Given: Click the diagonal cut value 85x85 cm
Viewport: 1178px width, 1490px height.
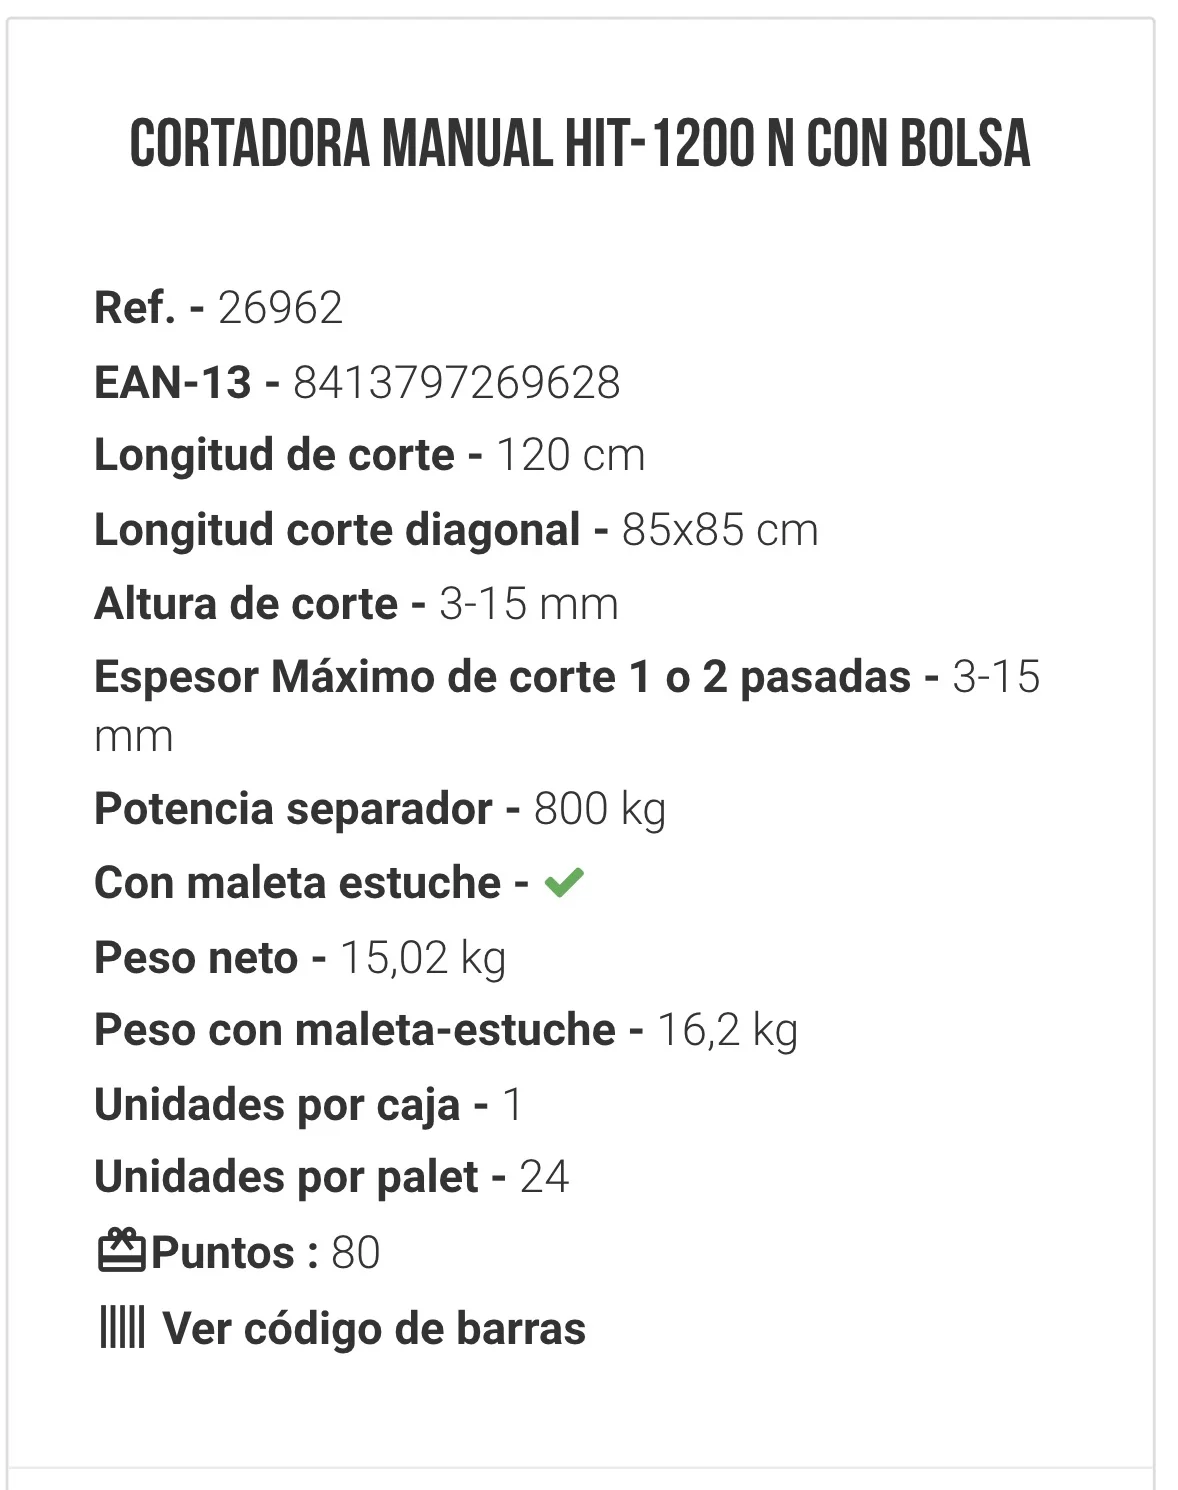Looking at the screenshot, I should click(x=720, y=530).
